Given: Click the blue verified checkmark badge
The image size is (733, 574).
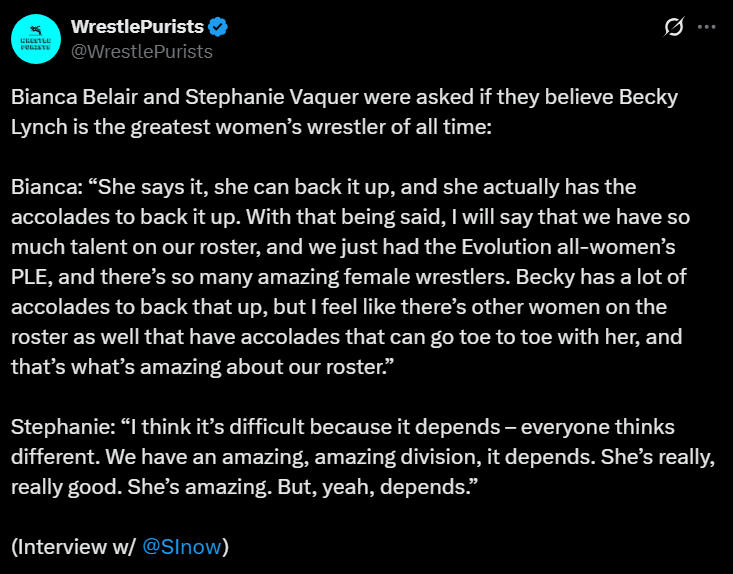Looking at the screenshot, I should 218,27.
